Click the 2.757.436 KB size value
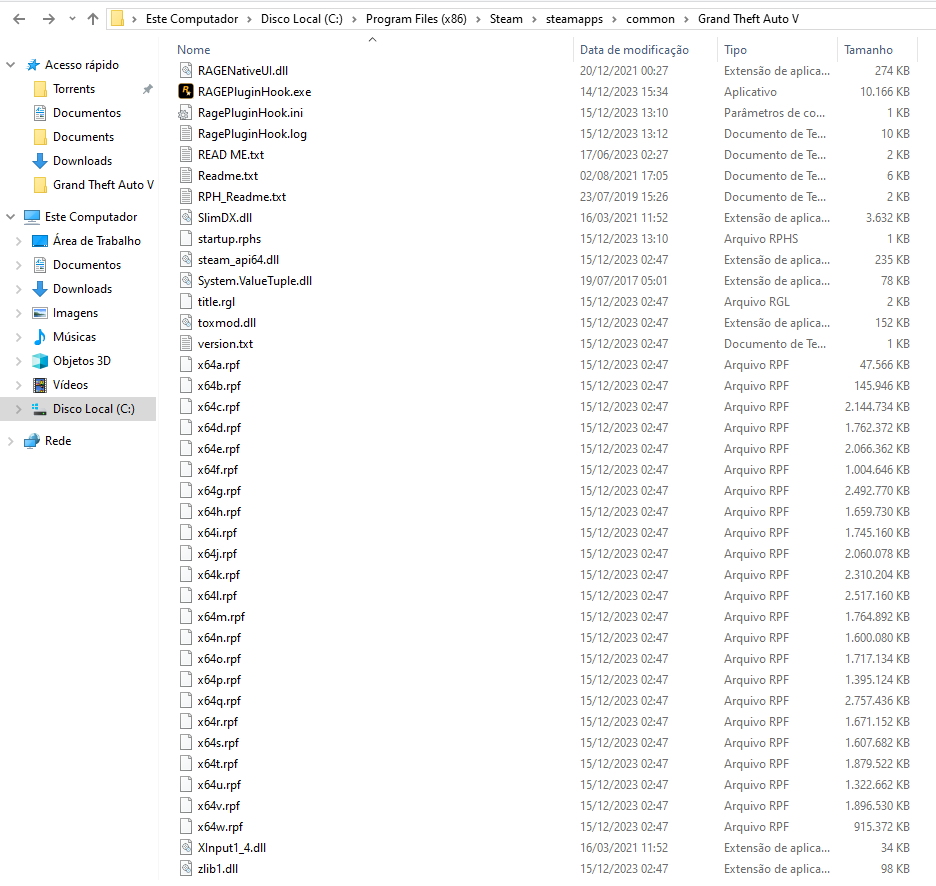Viewport: 936px width, 886px height. tap(877, 700)
